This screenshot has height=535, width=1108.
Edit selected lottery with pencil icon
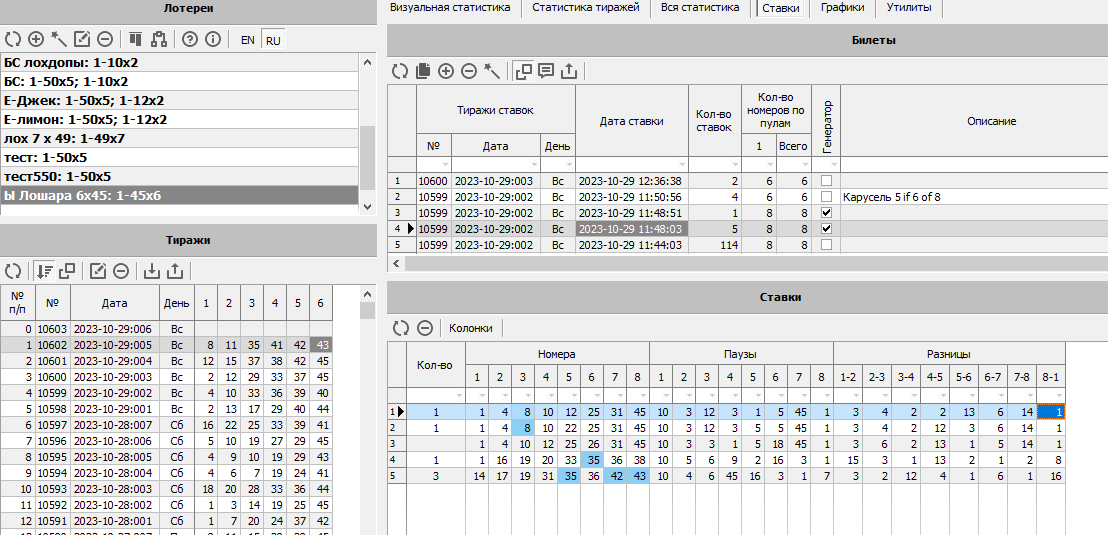click(81, 39)
